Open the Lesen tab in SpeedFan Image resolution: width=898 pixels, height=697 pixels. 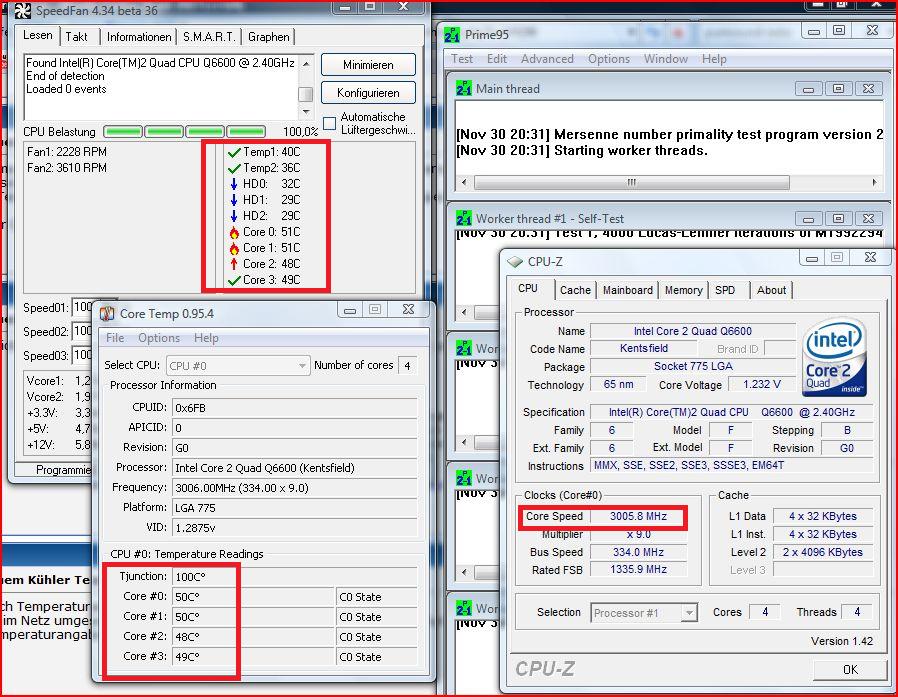(x=37, y=35)
